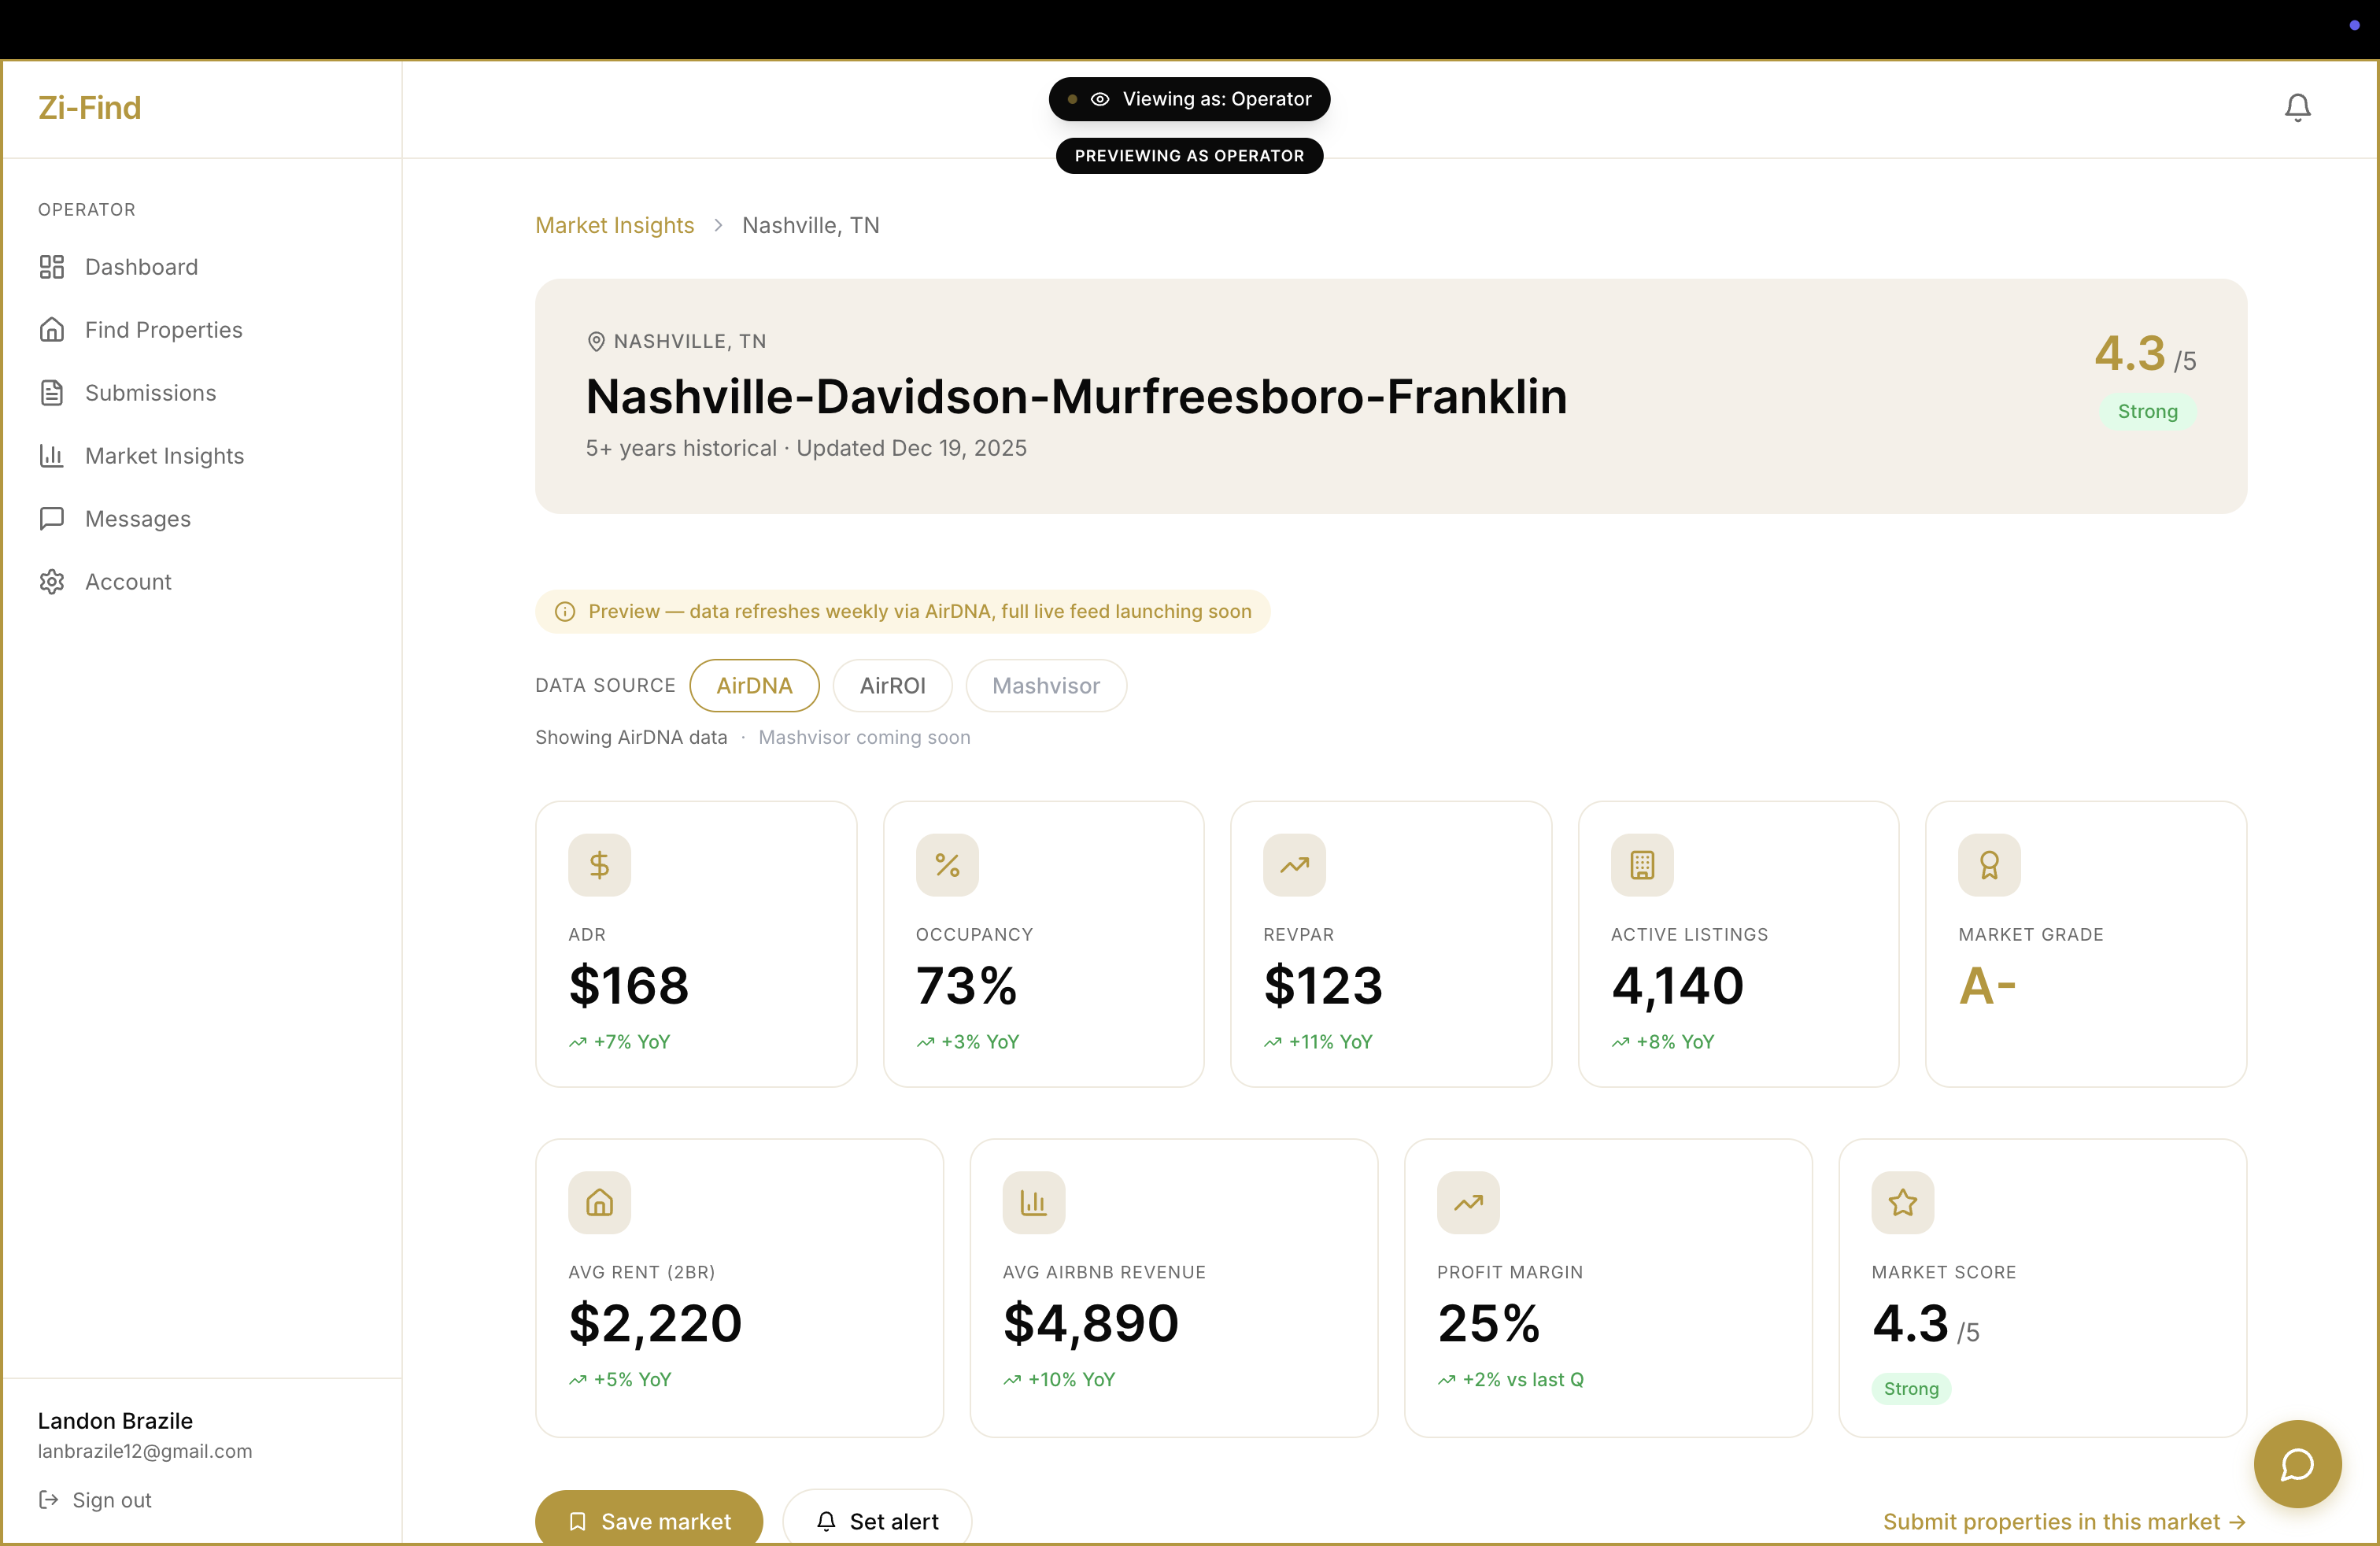2380x1546 pixels.
Task: Click bell icon on Set alert button
Action: (x=826, y=1521)
